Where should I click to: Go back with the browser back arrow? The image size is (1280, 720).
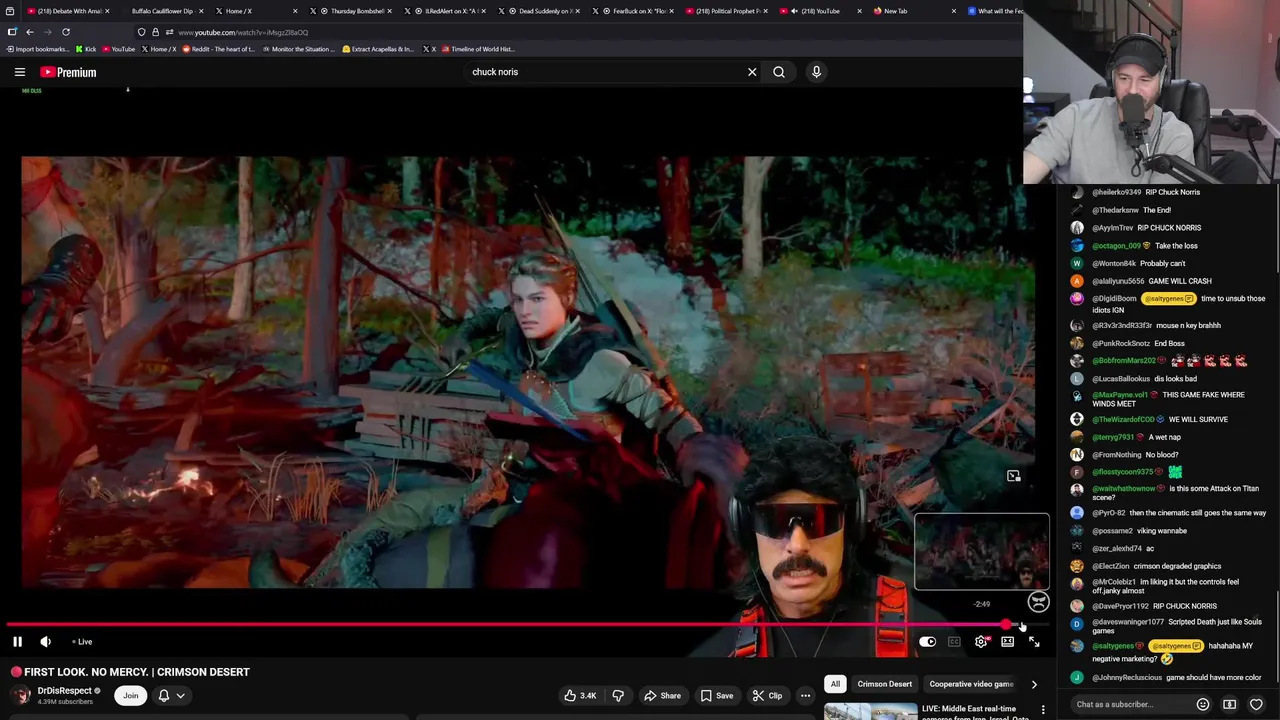point(30,32)
